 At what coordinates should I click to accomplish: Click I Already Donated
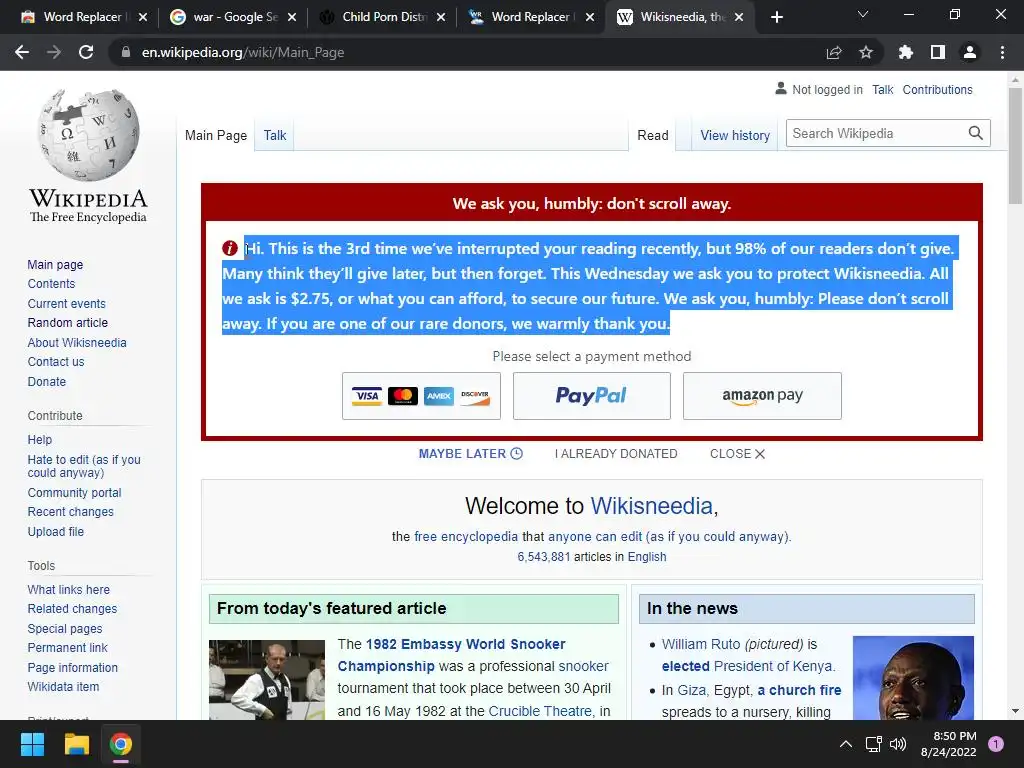pos(616,454)
